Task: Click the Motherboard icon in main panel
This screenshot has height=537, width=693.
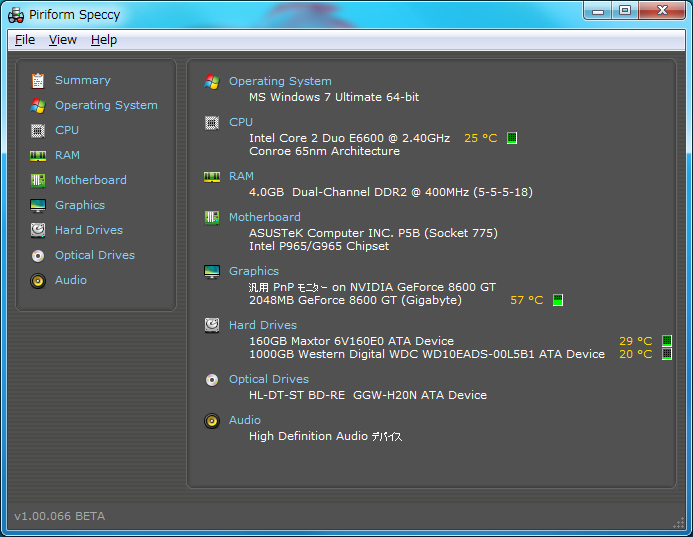Action: (212, 217)
